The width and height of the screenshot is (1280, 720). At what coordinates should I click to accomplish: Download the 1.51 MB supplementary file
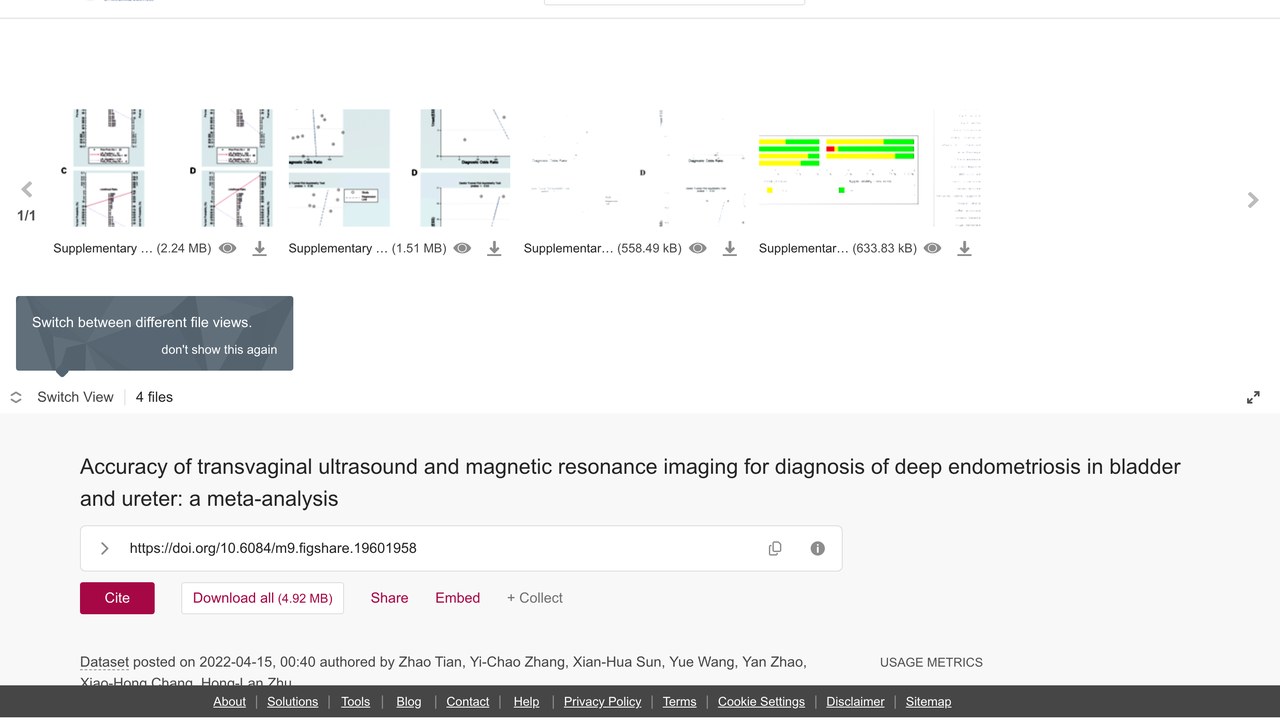coord(494,248)
